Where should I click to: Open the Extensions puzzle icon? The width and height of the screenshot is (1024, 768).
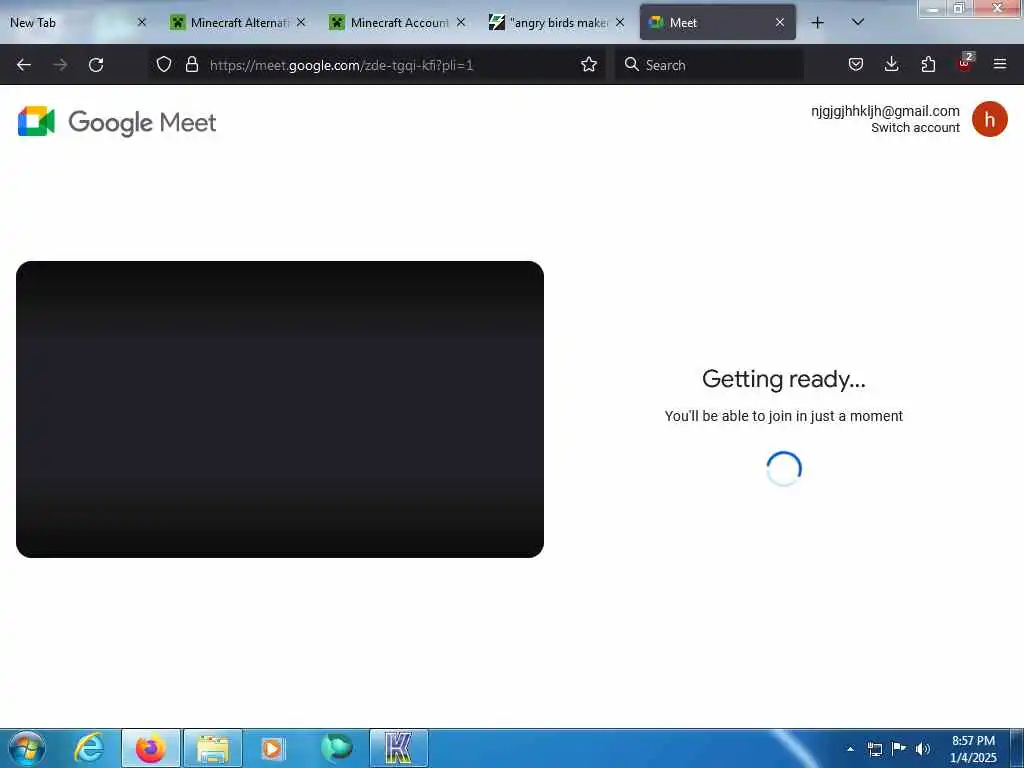(x=928, y=64)
